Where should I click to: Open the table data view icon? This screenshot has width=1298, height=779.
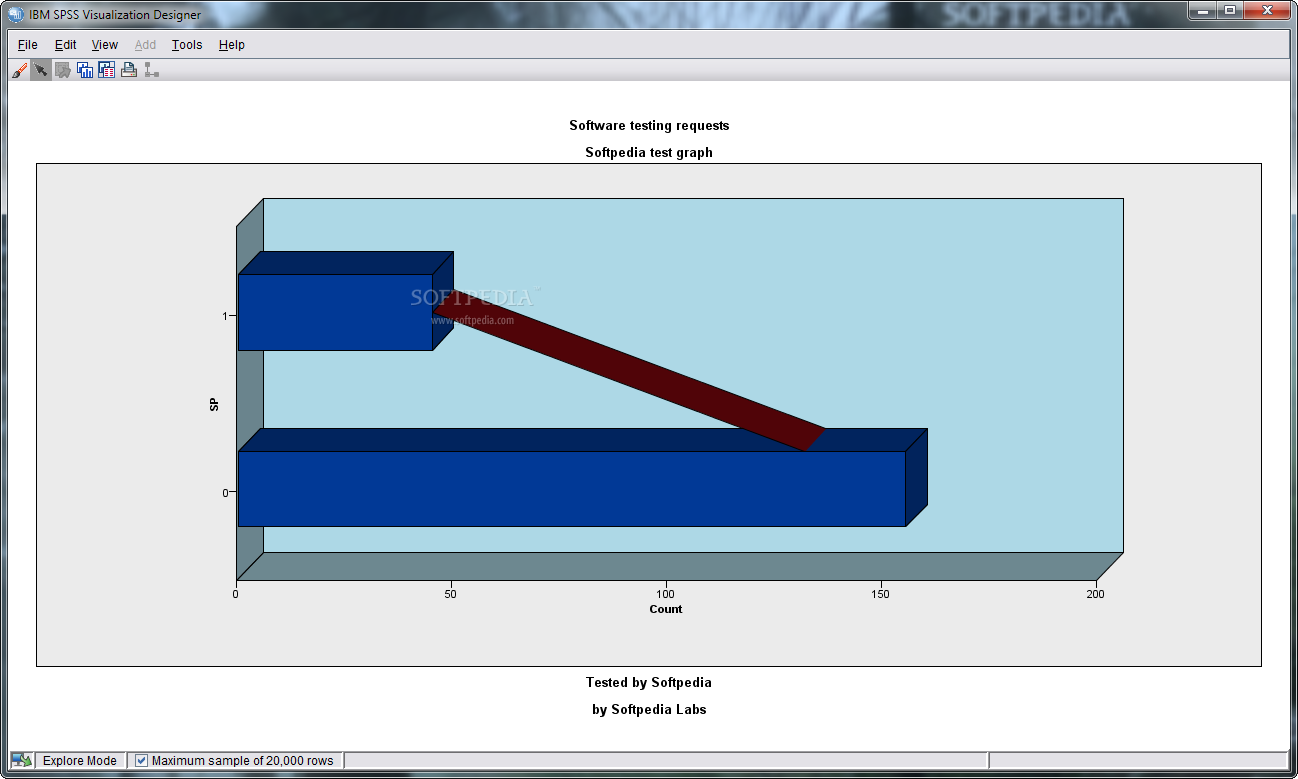click(107, 70)
